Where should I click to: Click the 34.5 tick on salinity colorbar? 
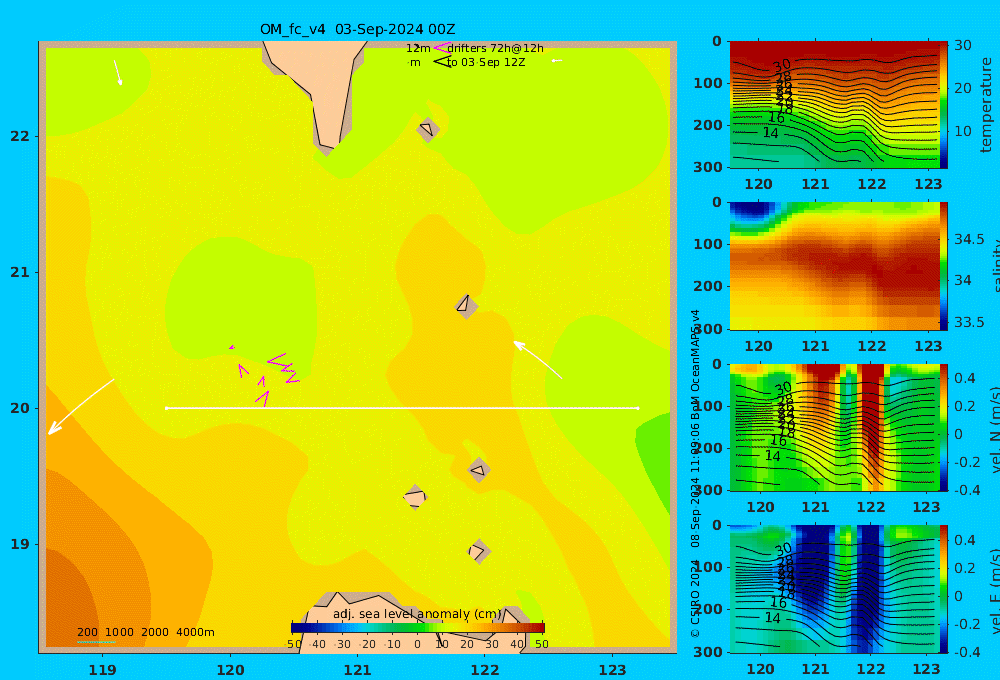(x=969, y=240)
